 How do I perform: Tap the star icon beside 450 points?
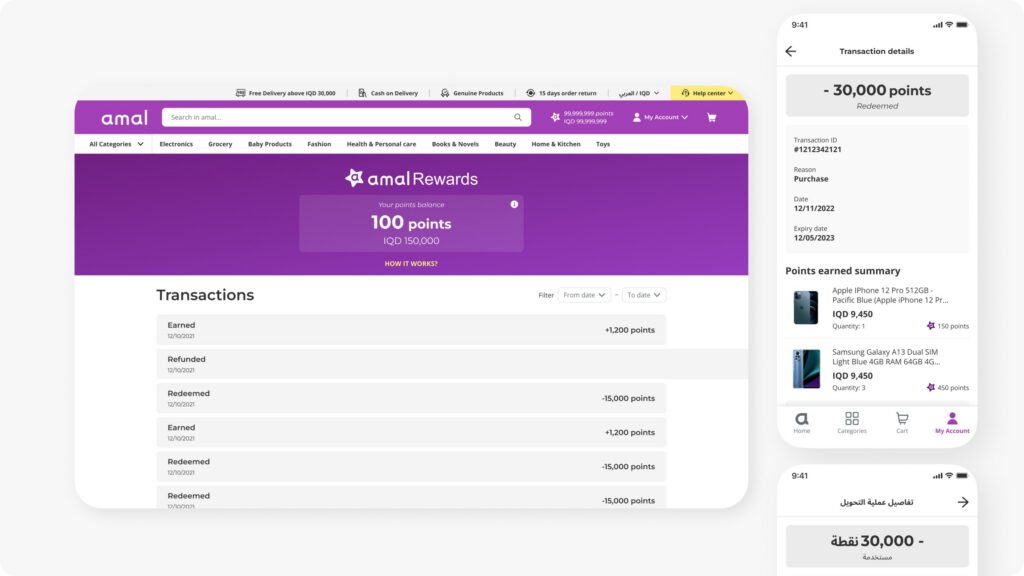(x=931, y=387)
